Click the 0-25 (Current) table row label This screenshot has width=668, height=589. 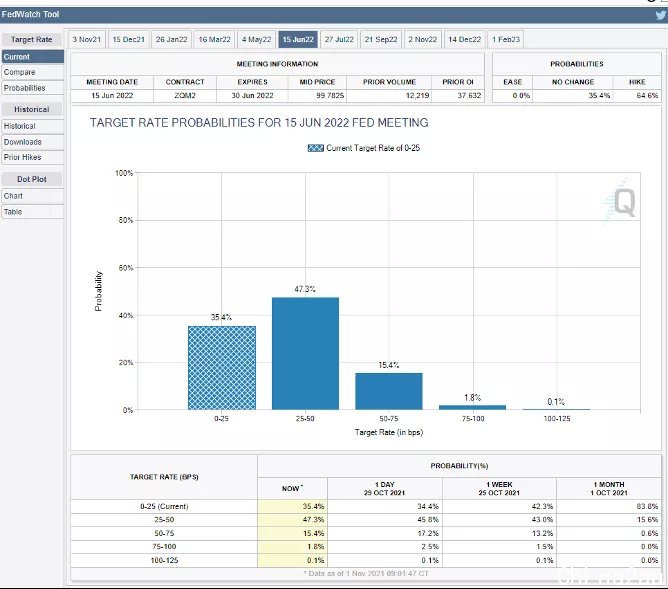coord(164,506)
